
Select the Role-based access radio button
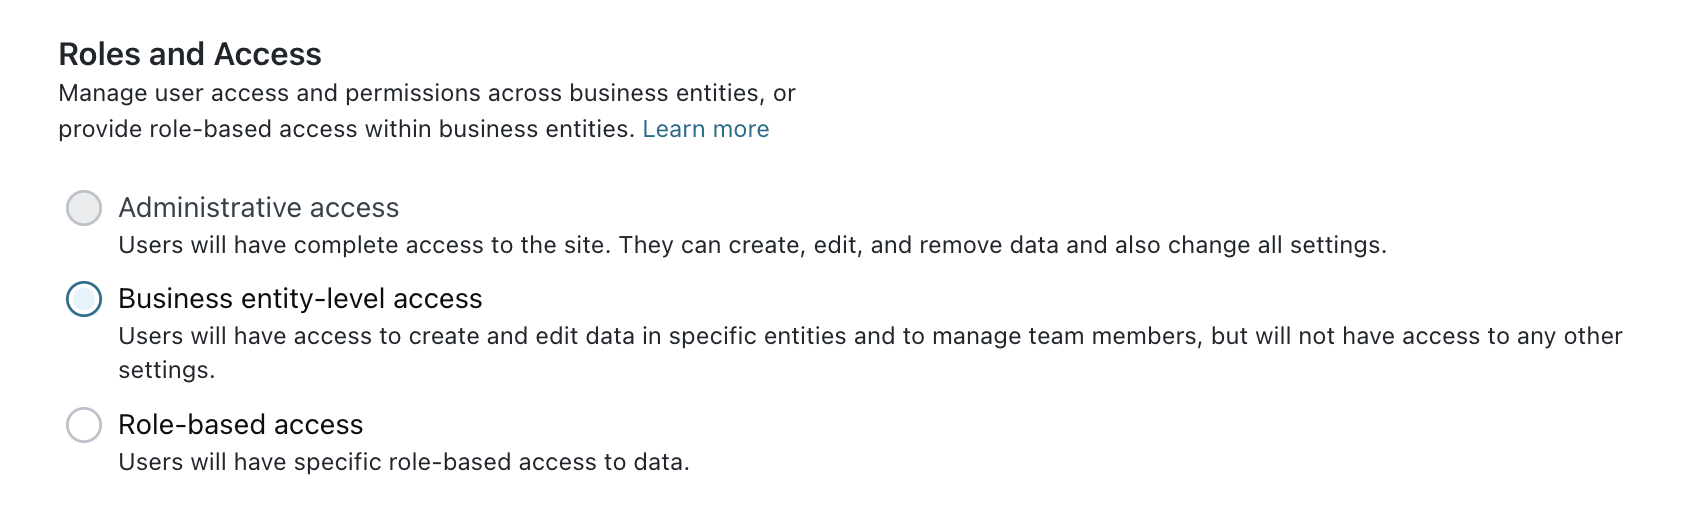tap(84, 425)
